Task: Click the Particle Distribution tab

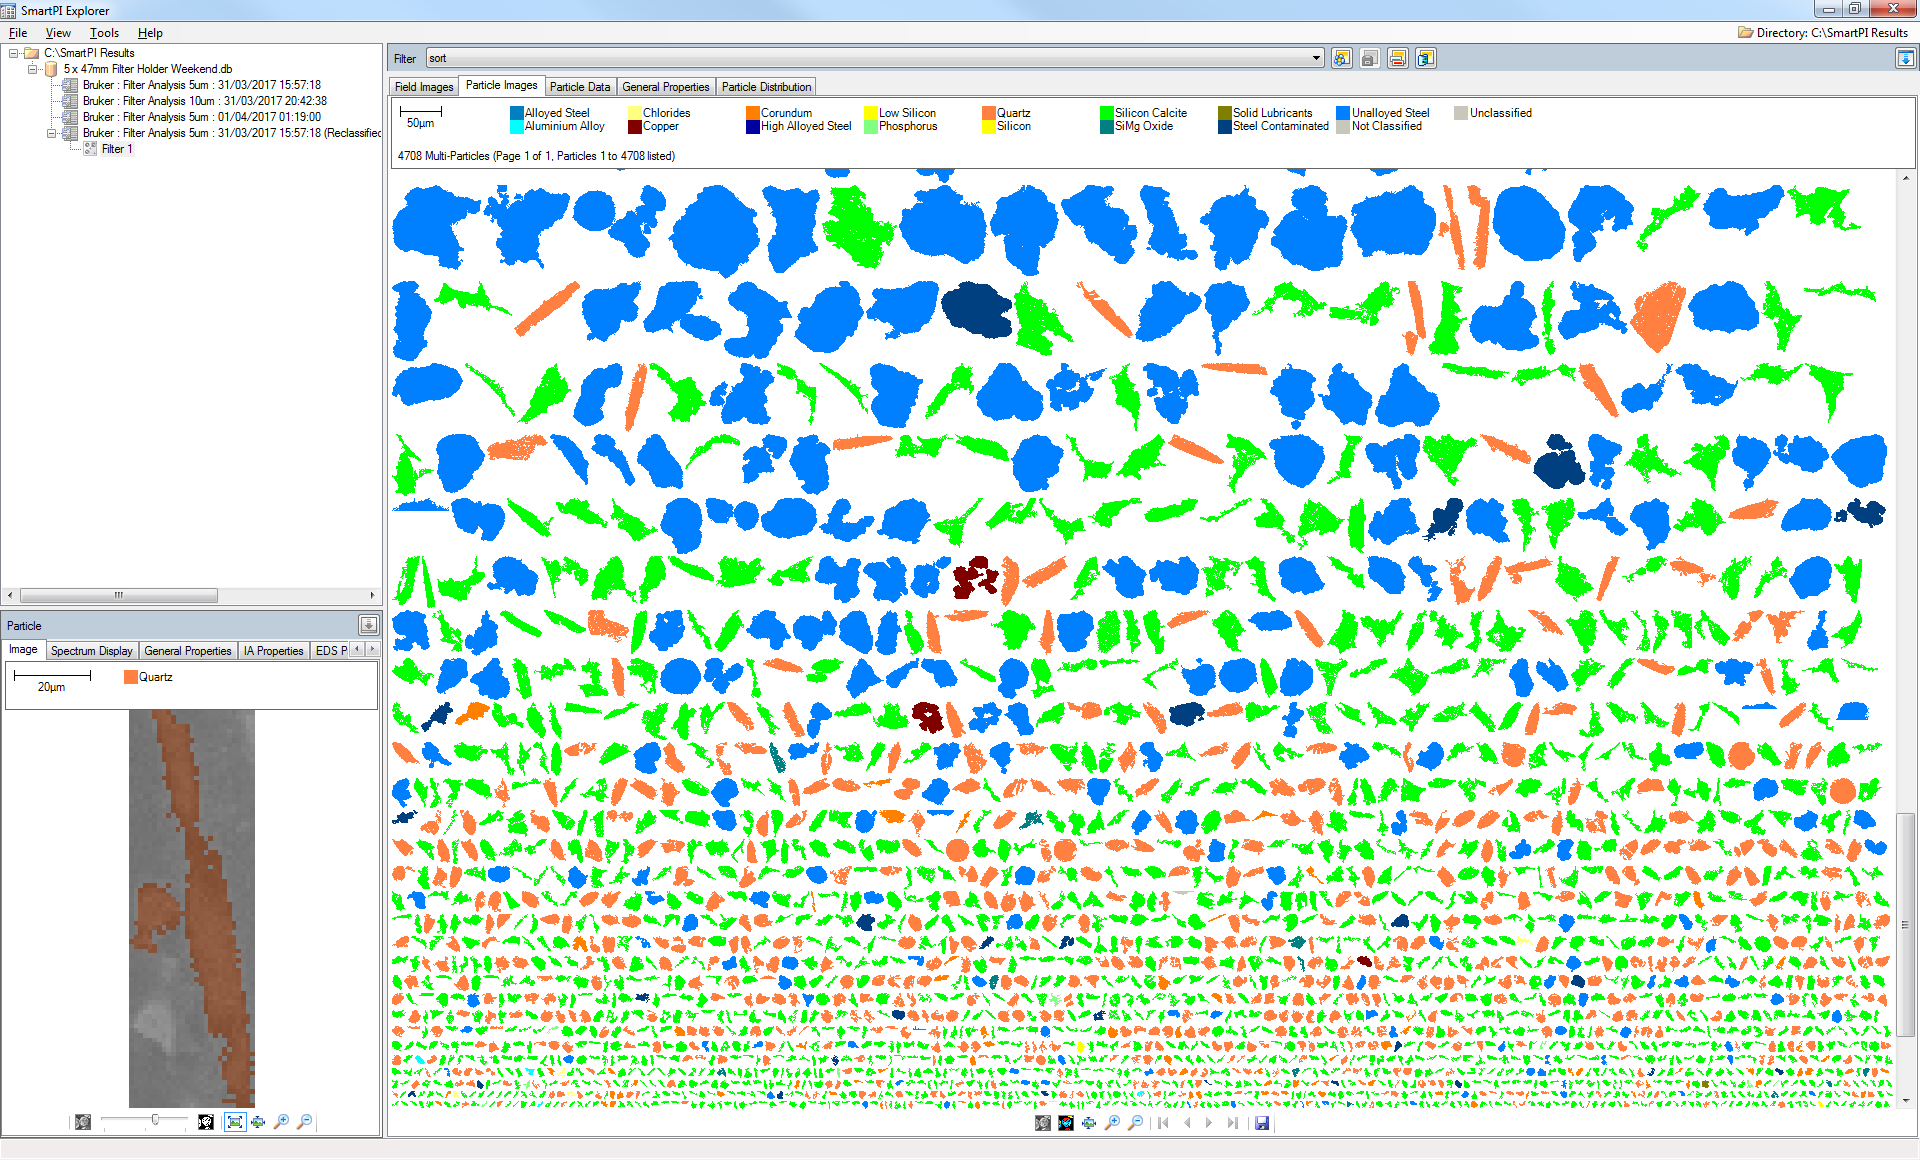Action: (x=768, y=86)
